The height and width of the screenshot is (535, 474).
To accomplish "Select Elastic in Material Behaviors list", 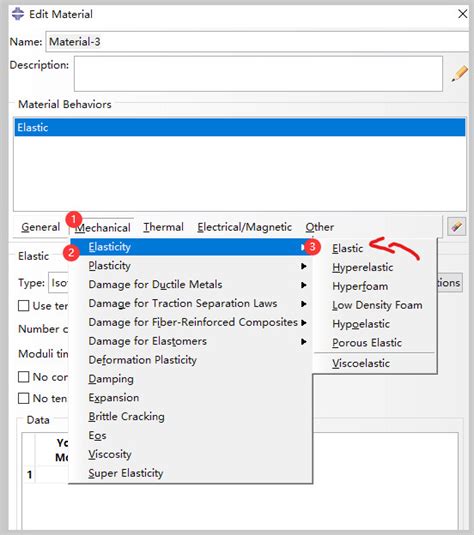I will click(240, 127).
